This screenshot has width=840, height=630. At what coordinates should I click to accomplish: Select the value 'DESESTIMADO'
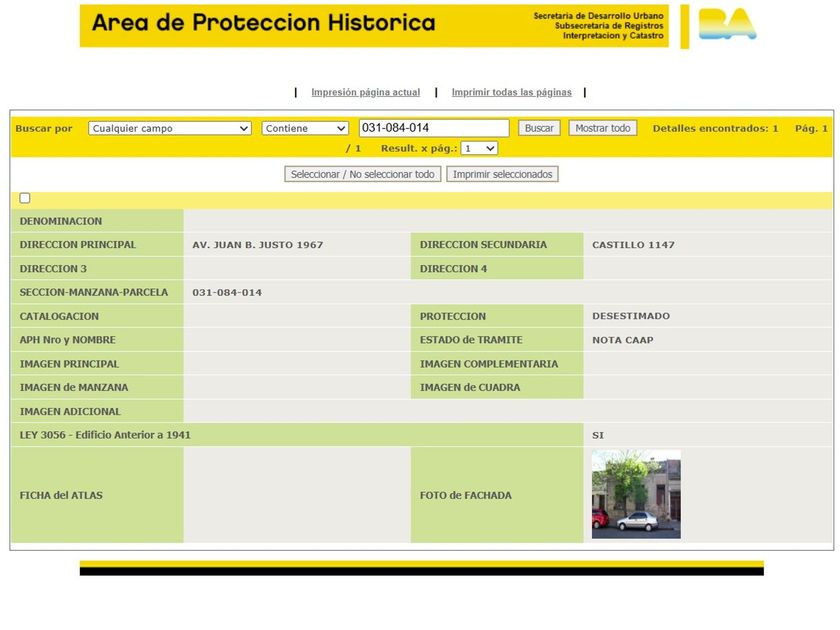(x=631, y=316)
